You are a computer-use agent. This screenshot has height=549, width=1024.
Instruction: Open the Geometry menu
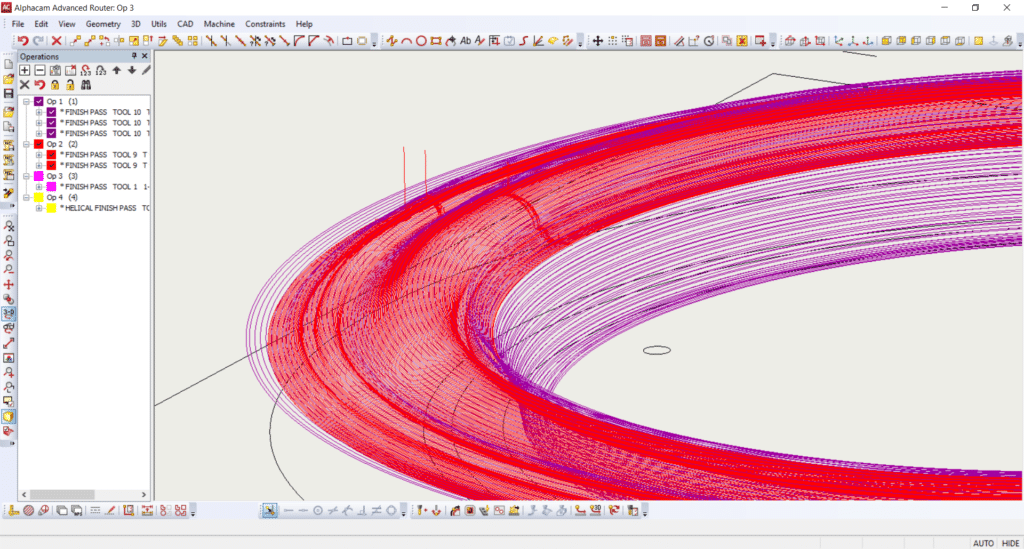[103, 24]
